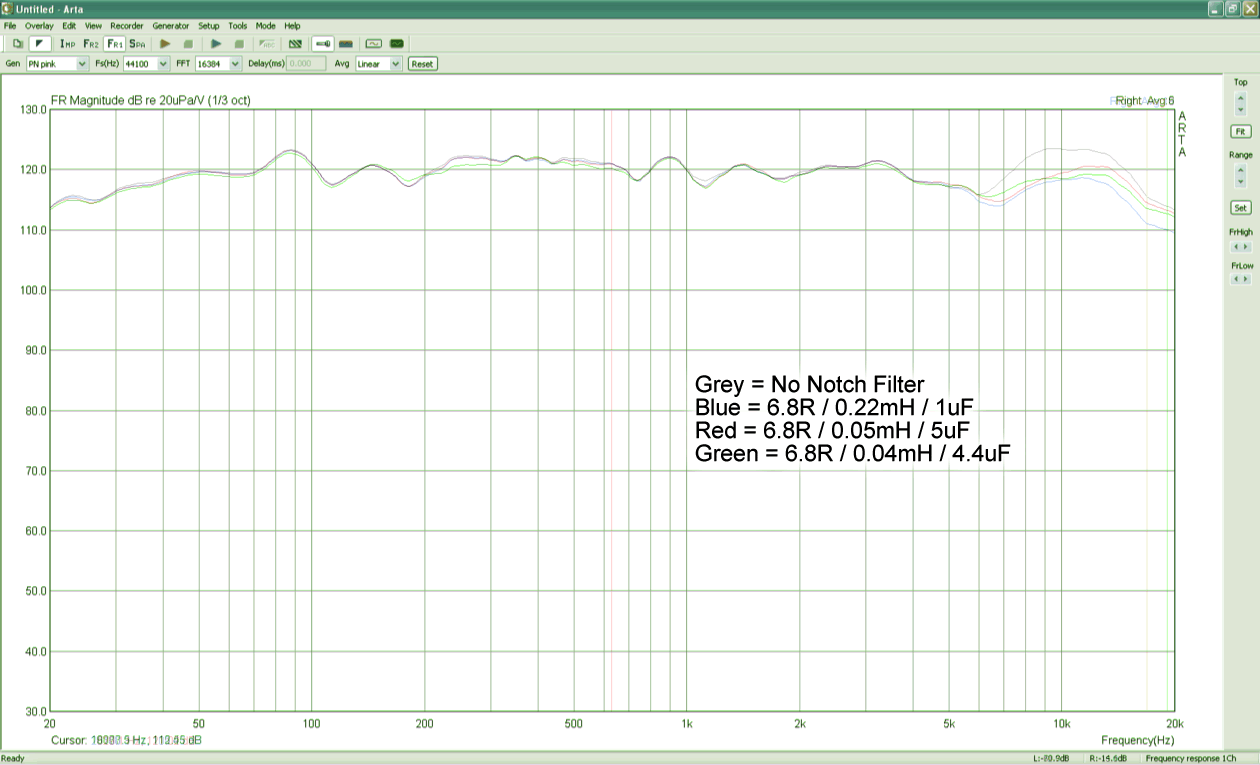Click the 'FR Magnitude dB re 20uPa/V' graph title

[150, 100]
